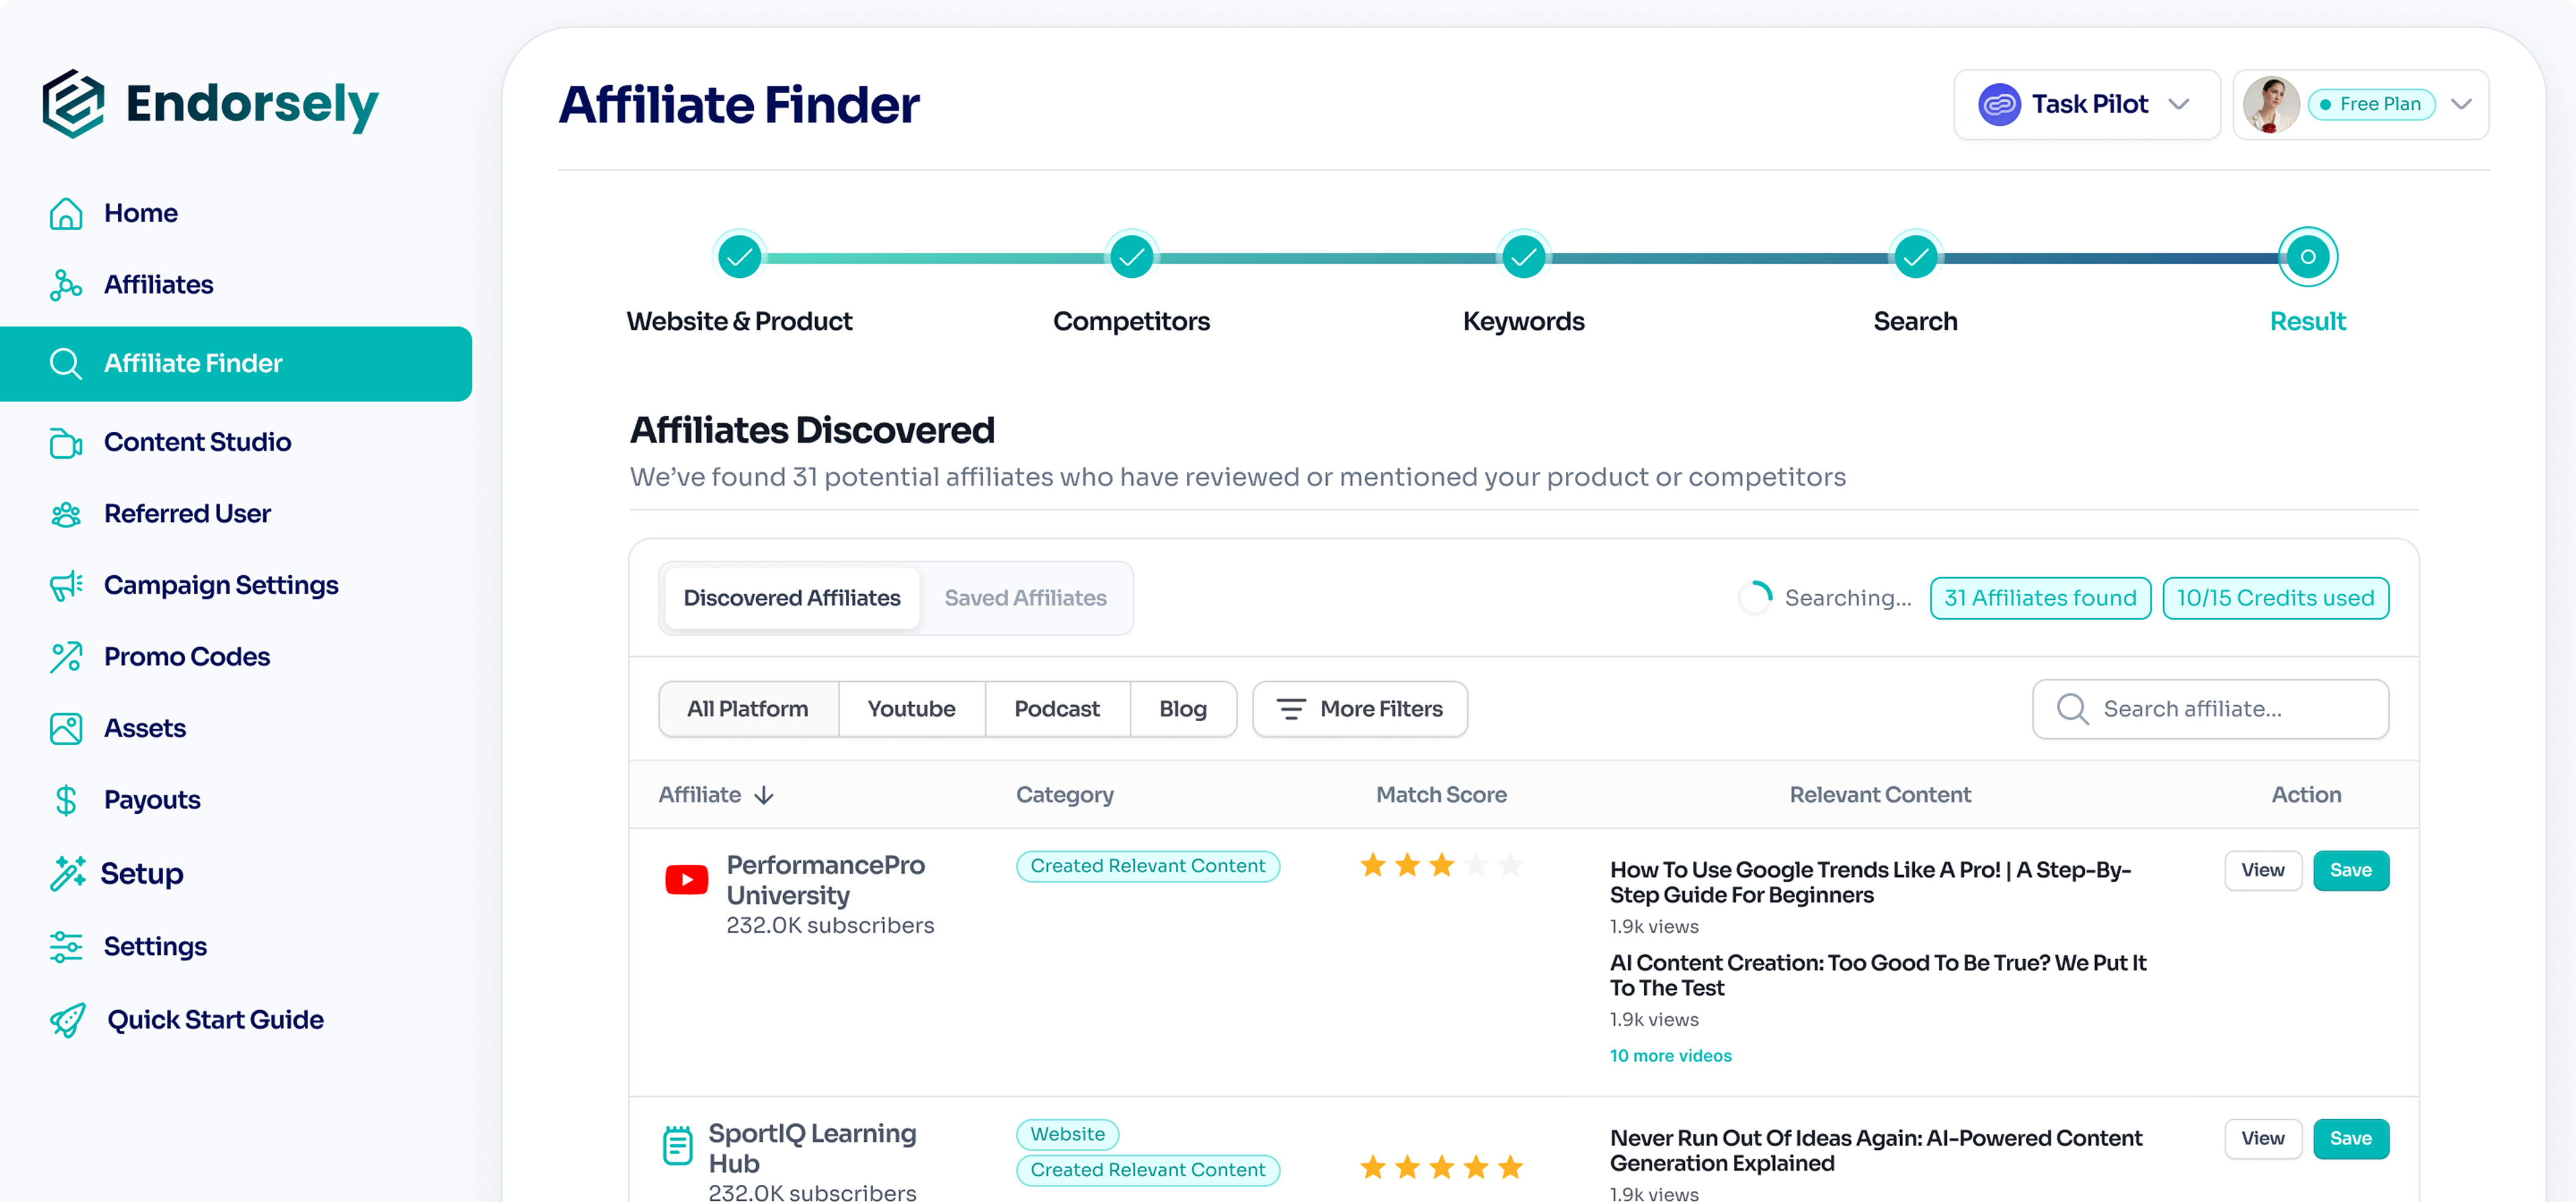This screenshot has height=1202, width=2576.
Task: Click the YouTube icon next to PerformancePro University
Action: (687, 880)
